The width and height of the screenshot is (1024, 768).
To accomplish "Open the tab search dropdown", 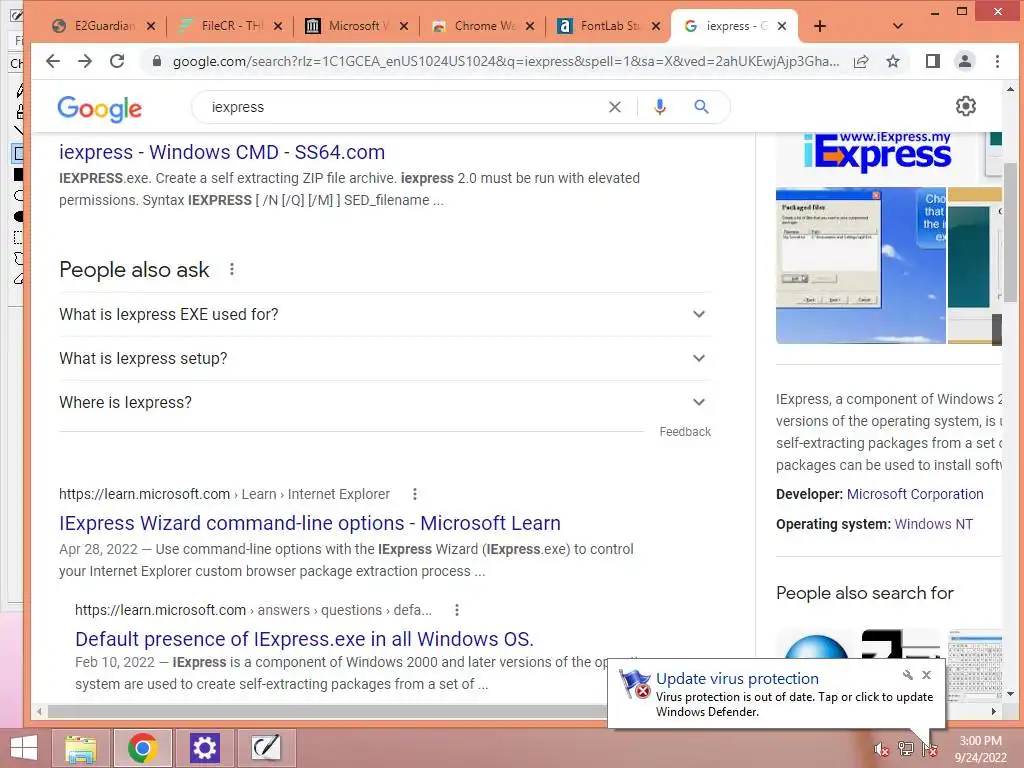I will click(x=898, y=26).
